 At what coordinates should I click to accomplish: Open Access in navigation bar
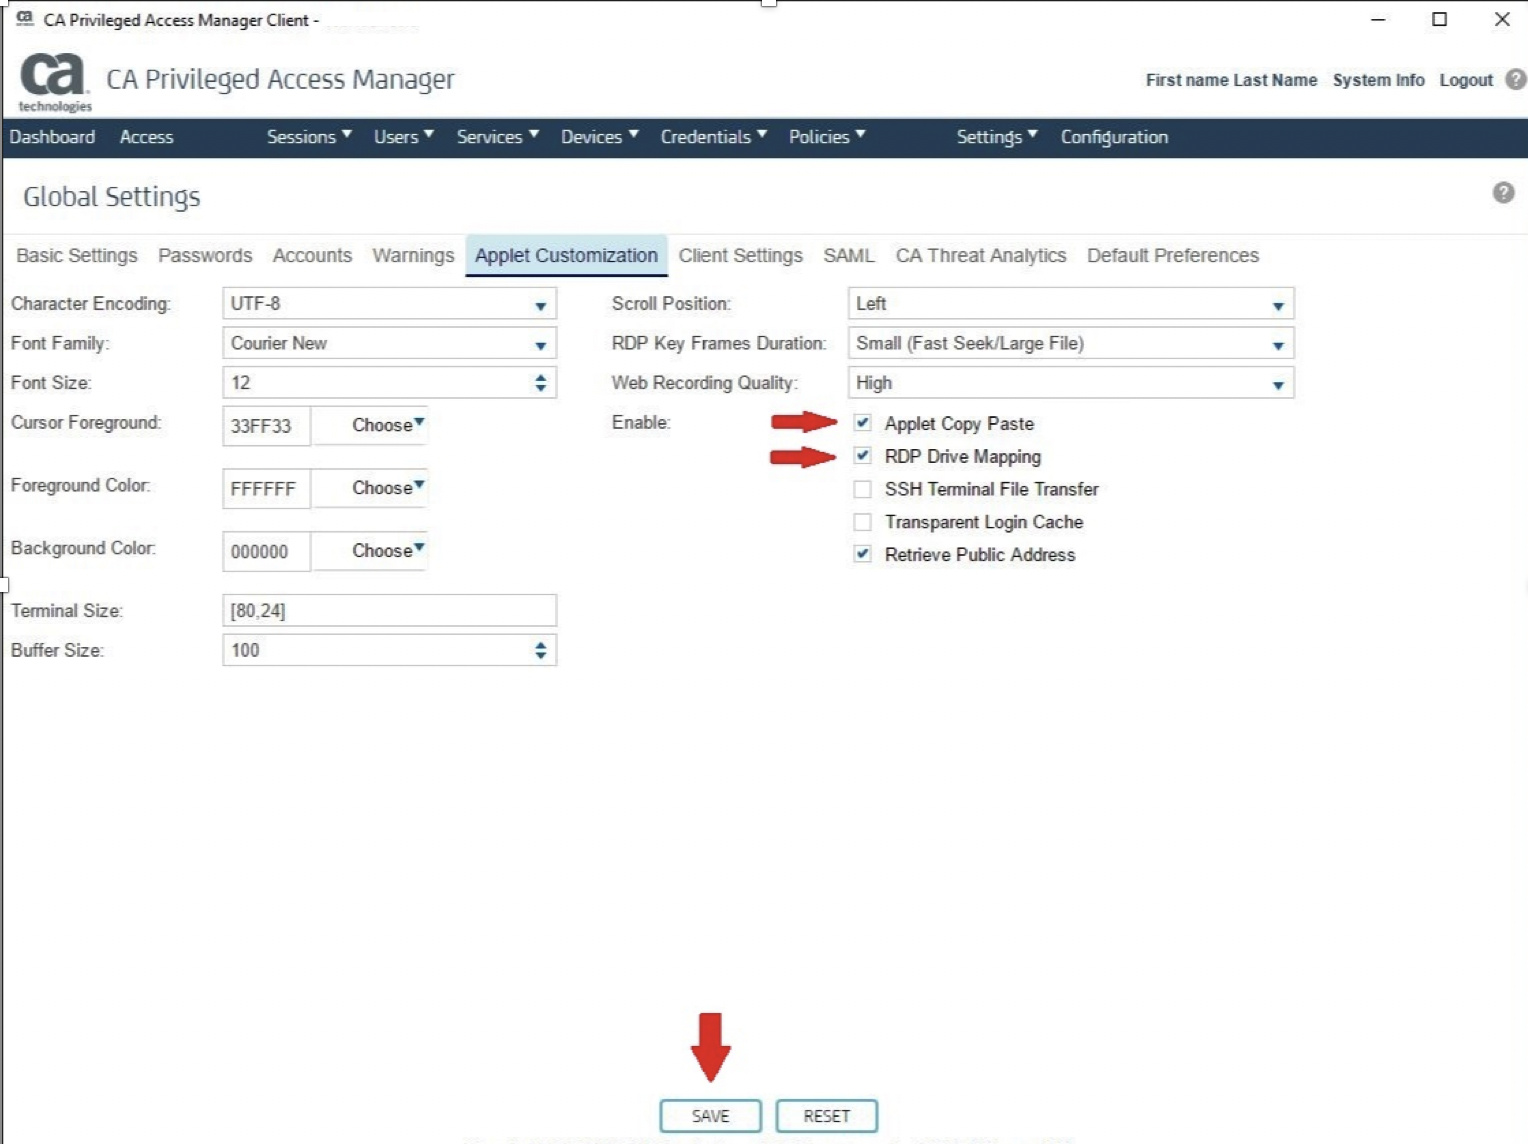[146, 137]
